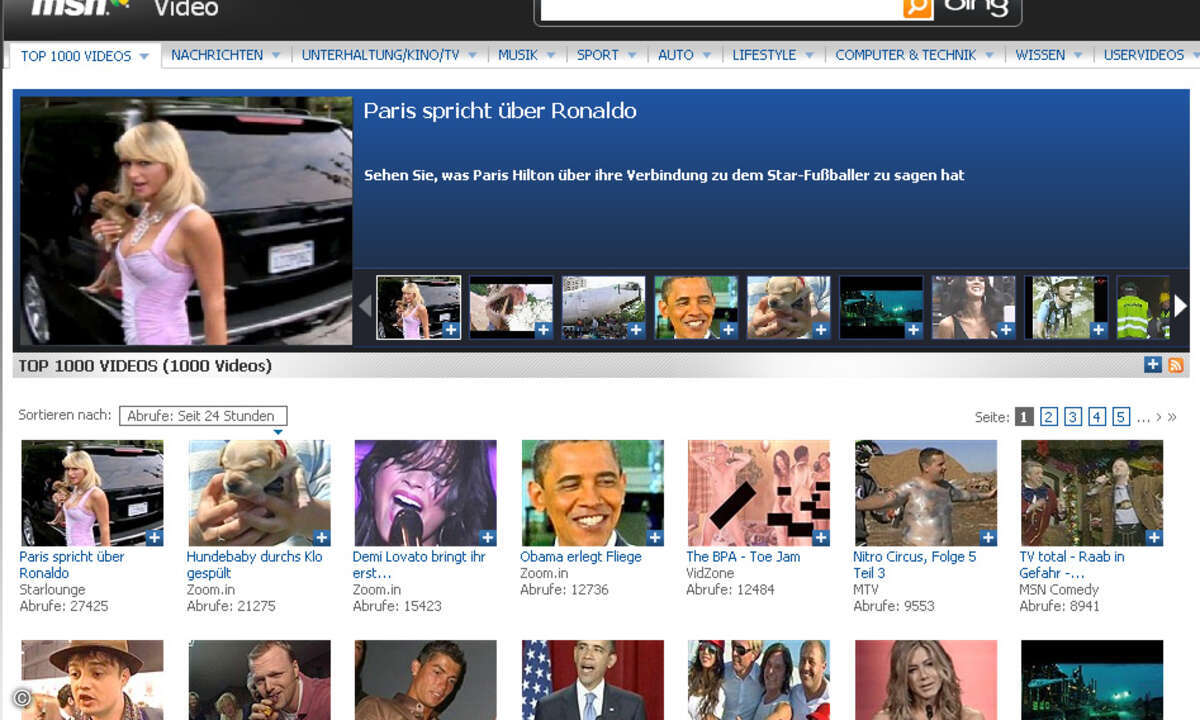The width and height of the screenshot is (1200, 720).
Task: Go to page 3
Action: point(1073,417)
